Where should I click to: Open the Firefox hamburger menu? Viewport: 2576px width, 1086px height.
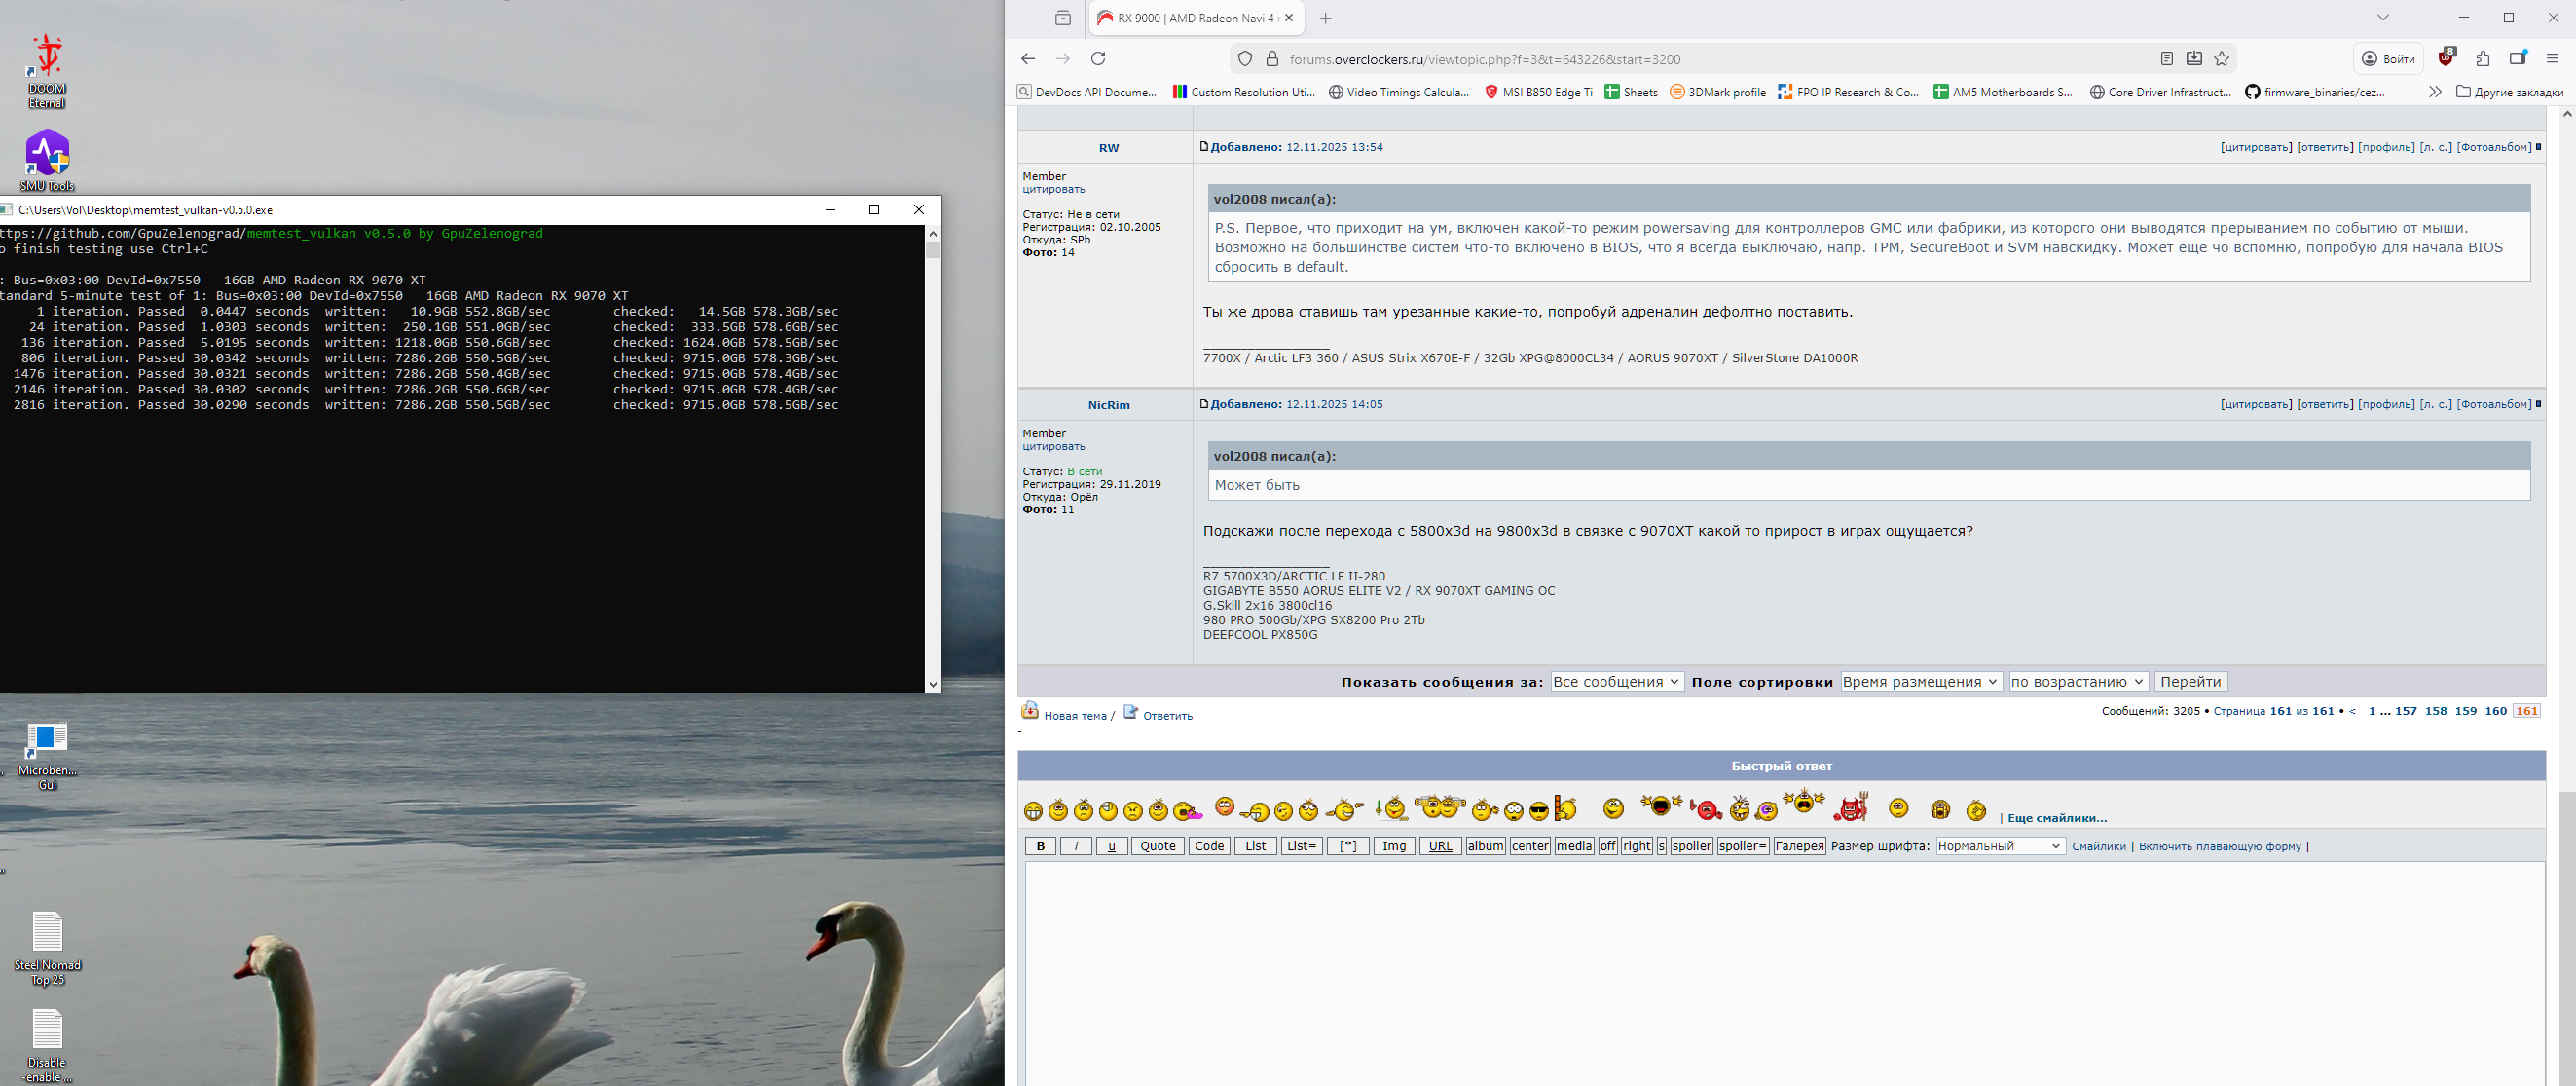click(2552, 59)
